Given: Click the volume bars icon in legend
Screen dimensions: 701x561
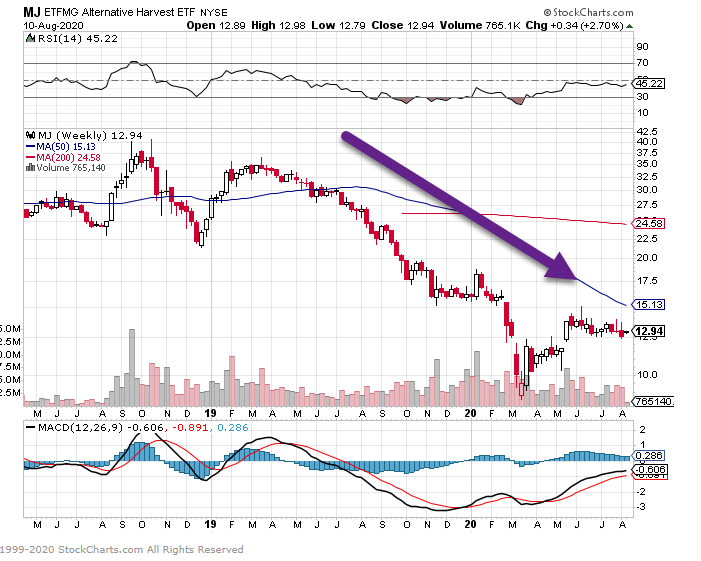Looking at the screenshot, I should pyautogui.click(x=30, y=168).
